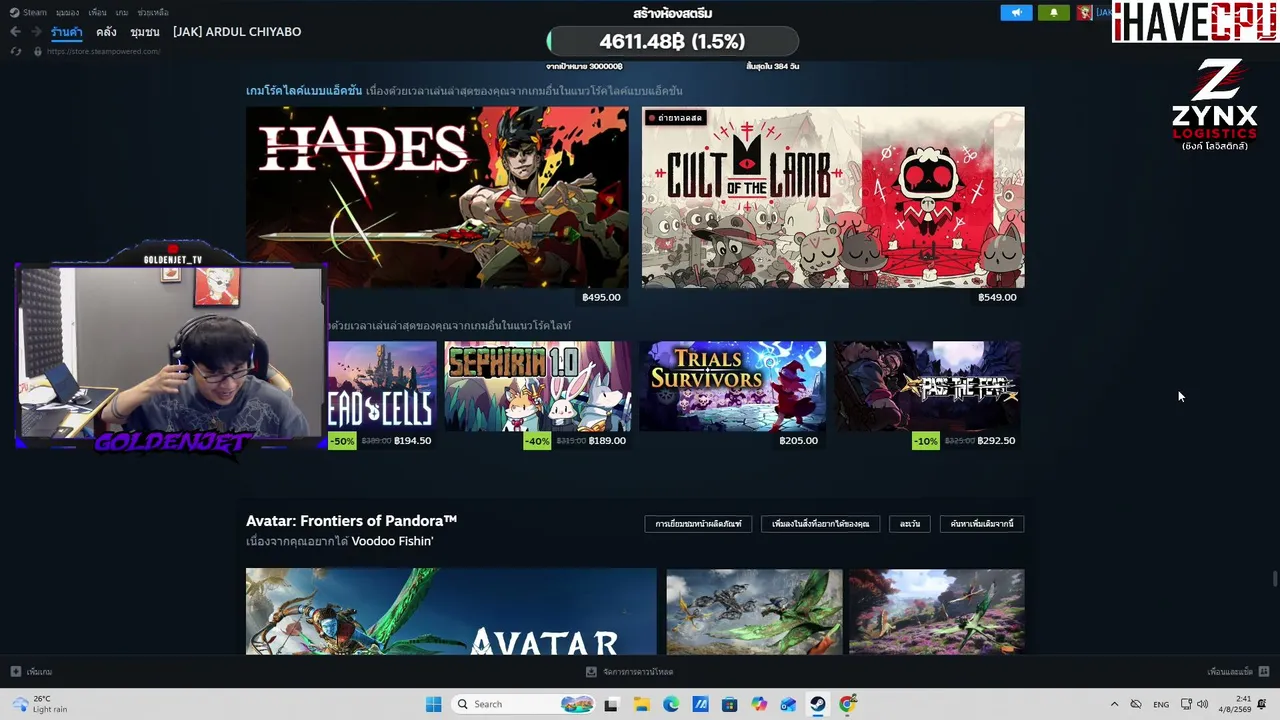Go back with the Steam back arrow

click(15, 32)
